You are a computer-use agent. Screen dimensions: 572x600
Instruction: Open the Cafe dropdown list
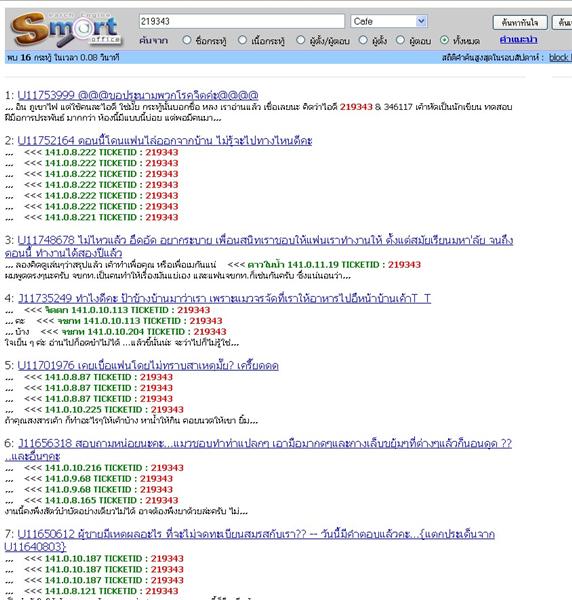click(x=389, y=21)
